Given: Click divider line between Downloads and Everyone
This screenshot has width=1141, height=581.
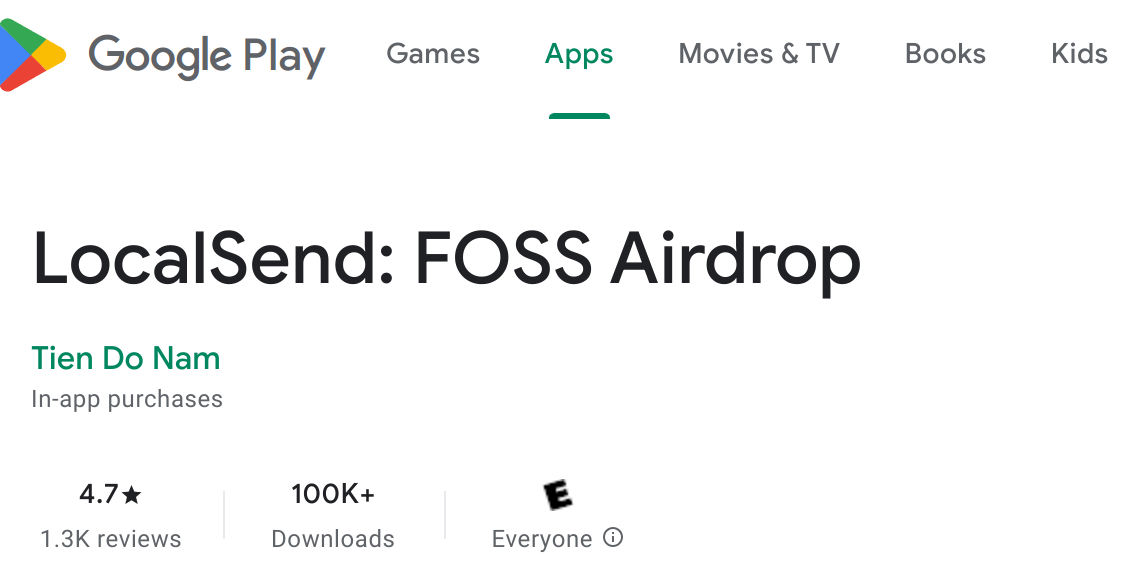Looking at the screenshot, I should coord(445,515).
